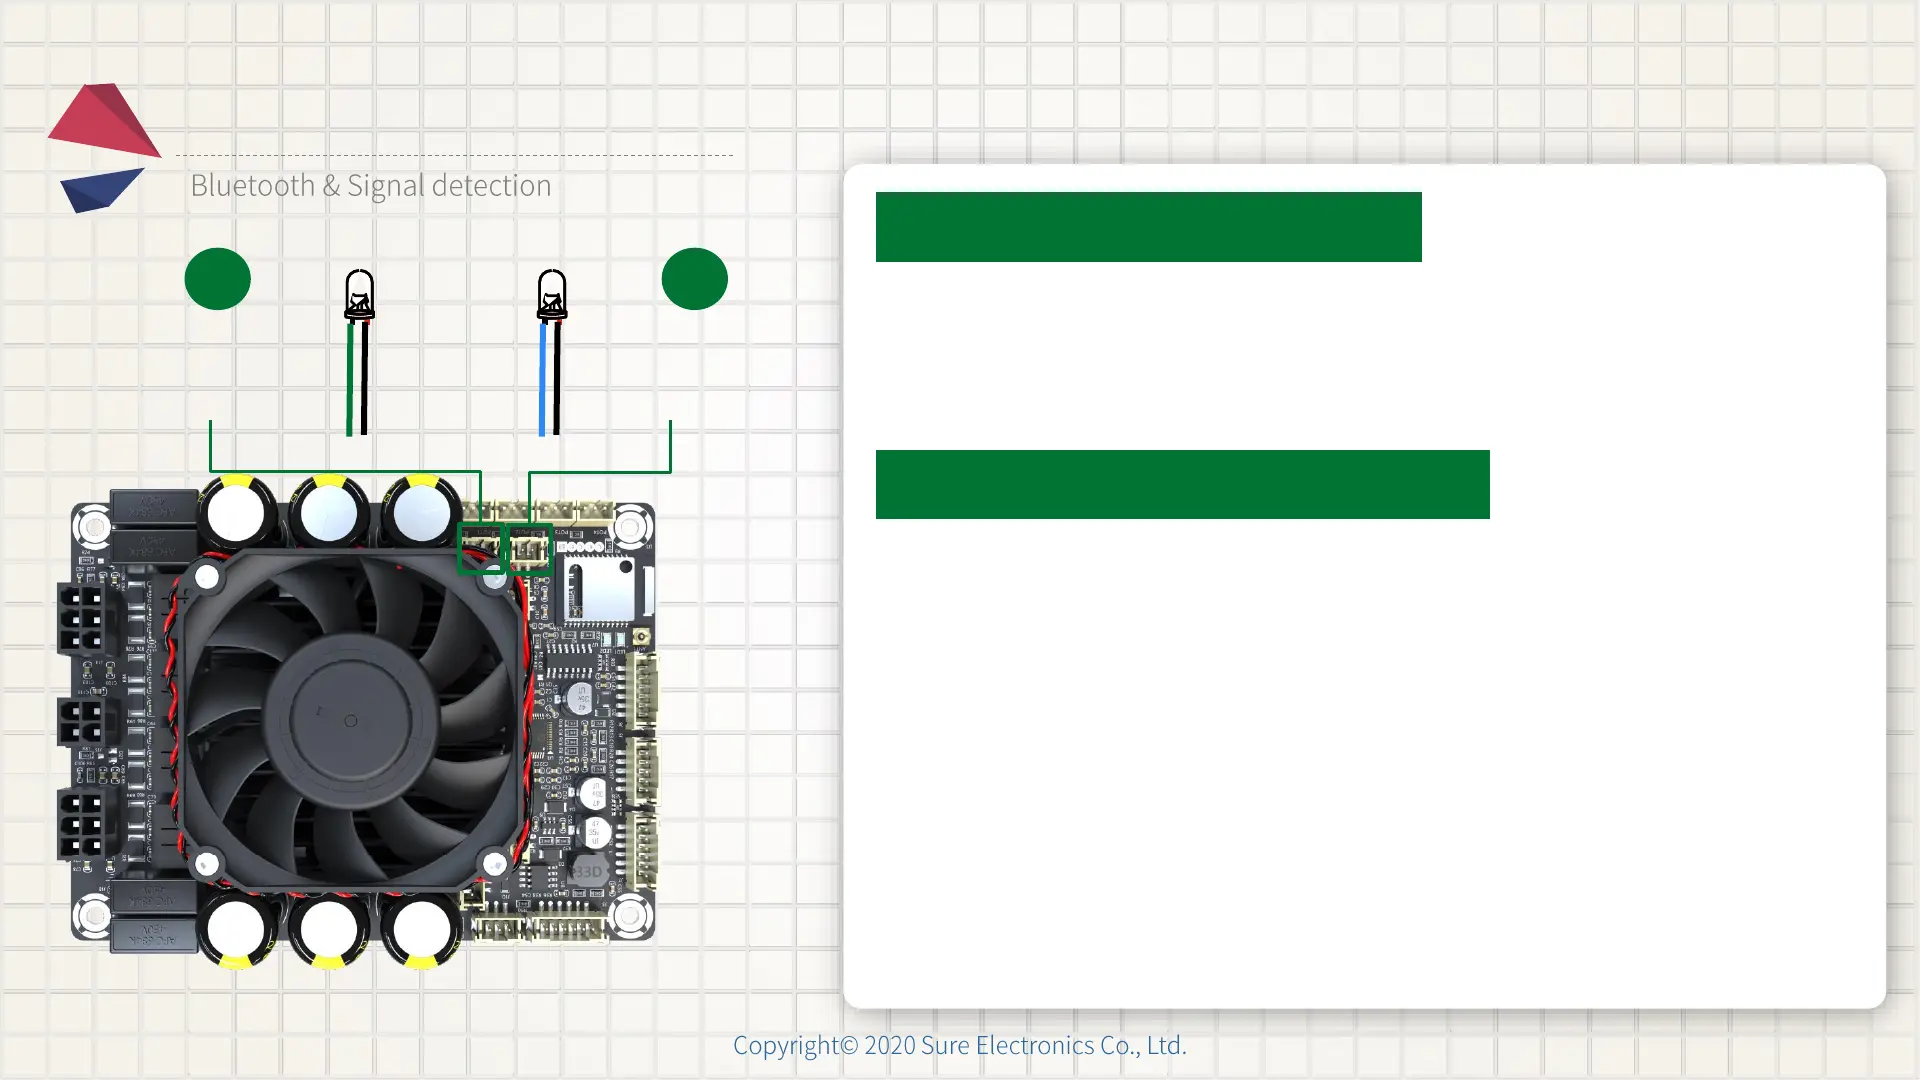Click the 'Bluetooth & Signal detection' heading
This screenshot has width=1920, height=1080.
click(370, 186)
